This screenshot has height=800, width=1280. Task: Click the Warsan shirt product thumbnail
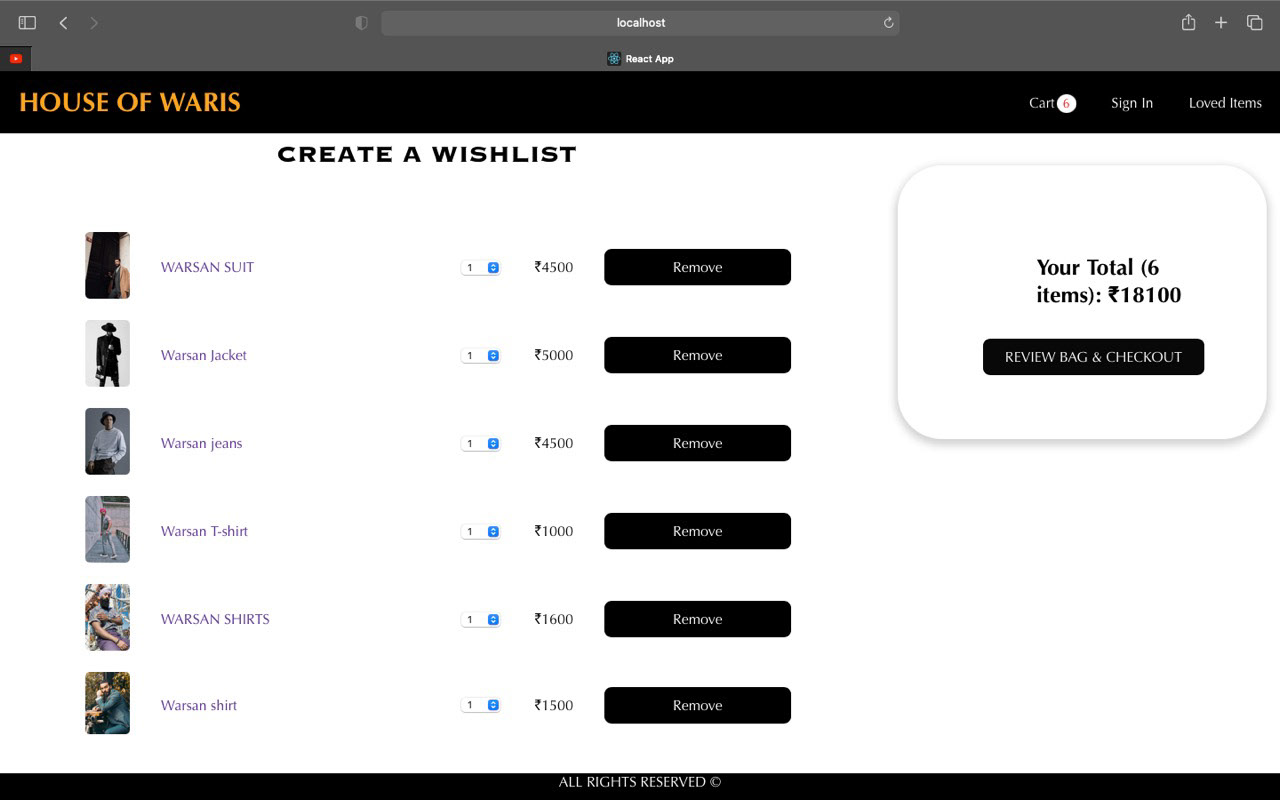pos(107,703)
